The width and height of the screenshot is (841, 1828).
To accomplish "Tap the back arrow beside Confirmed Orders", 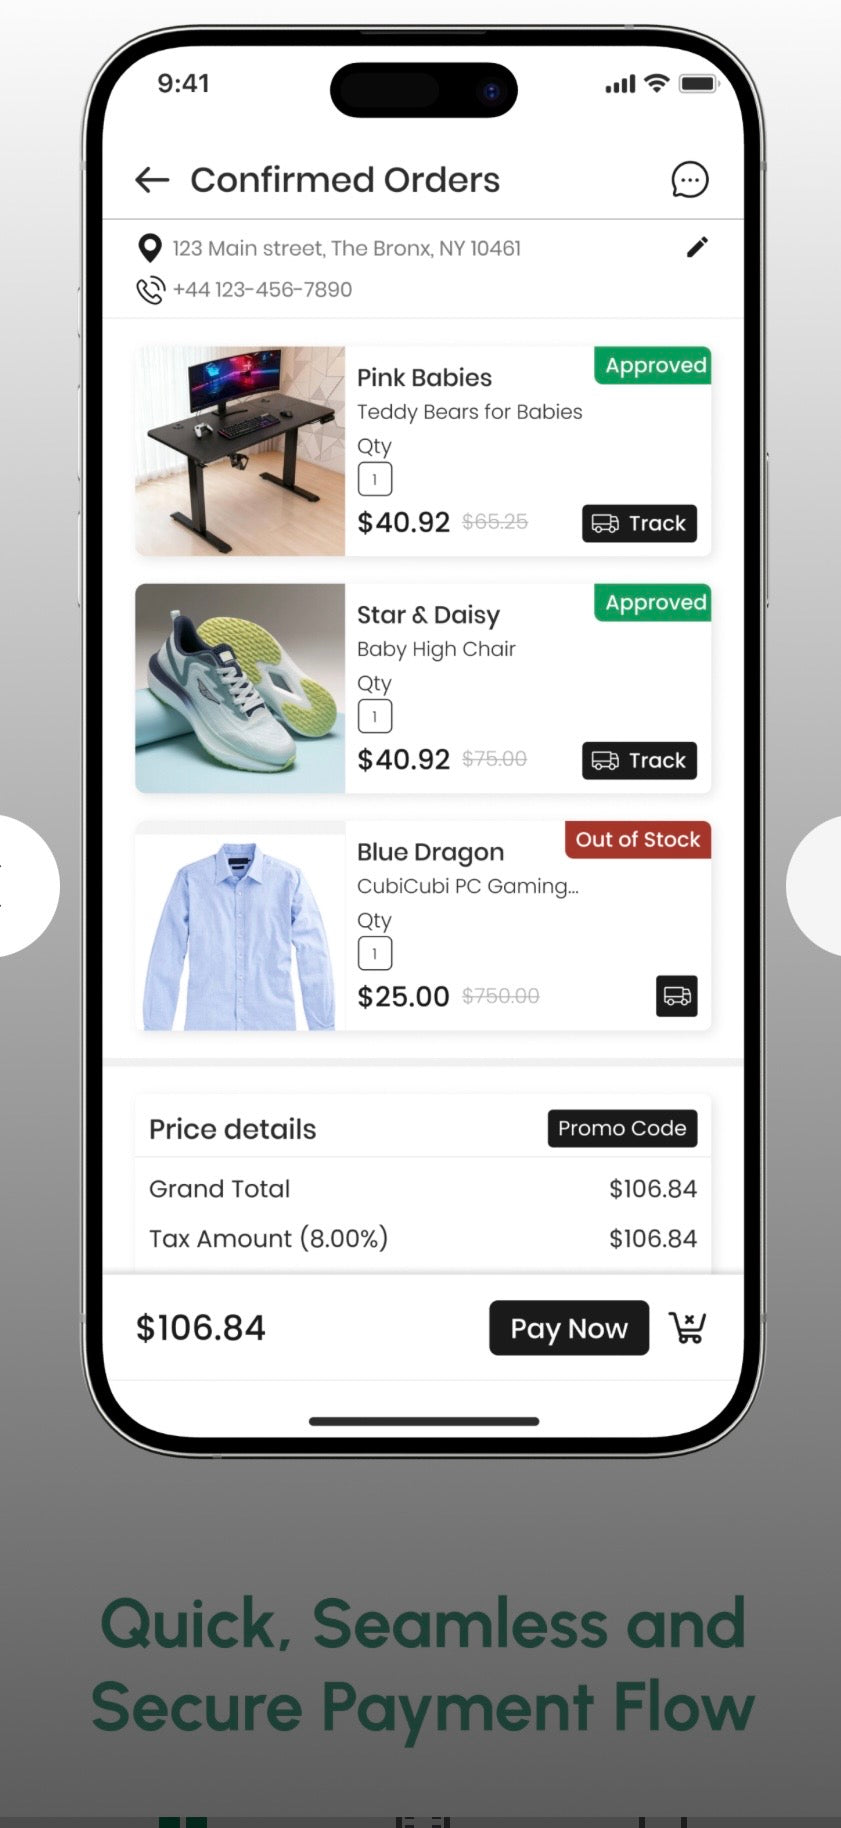I will [x=152, y=180].
